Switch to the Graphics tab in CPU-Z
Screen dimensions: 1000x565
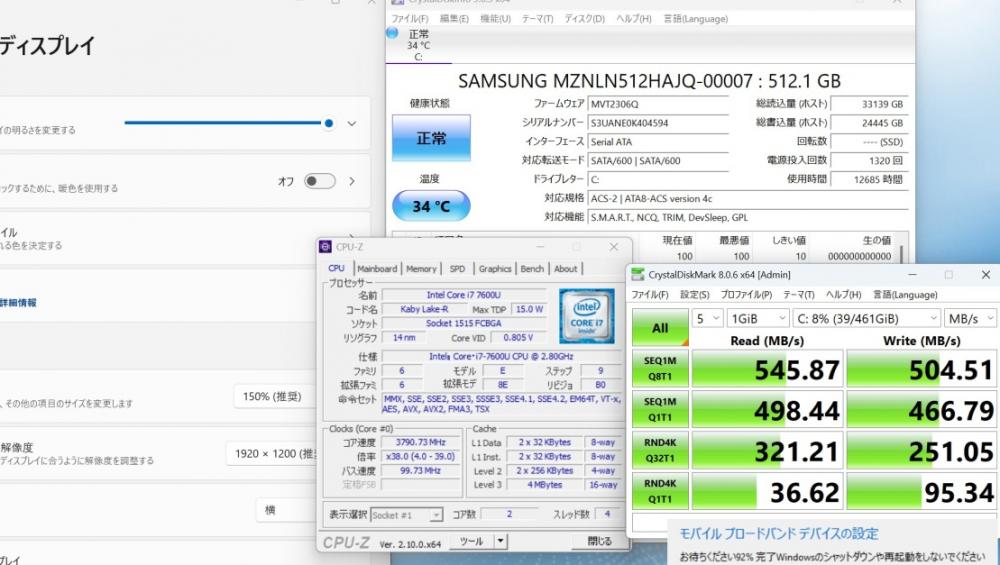click(x=495, y=269)
